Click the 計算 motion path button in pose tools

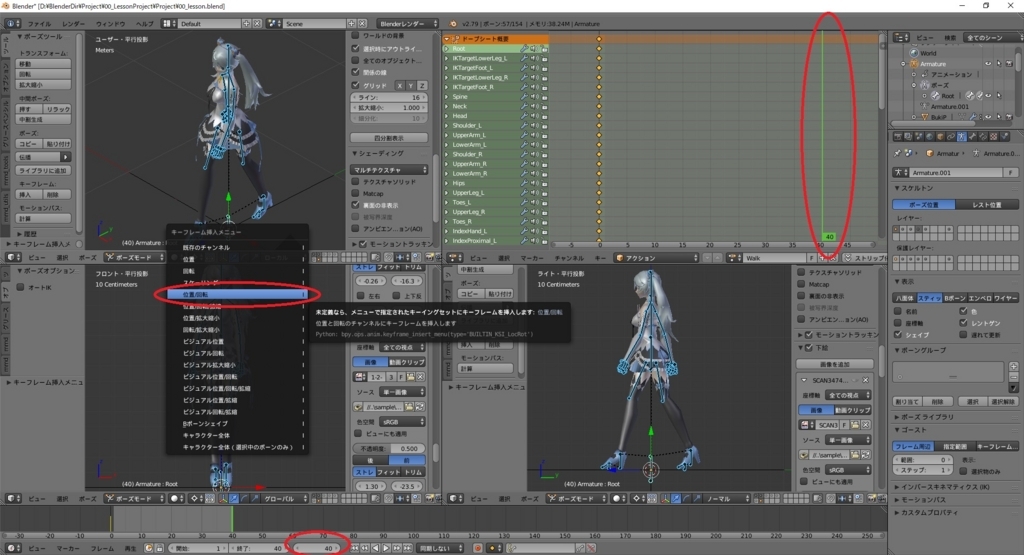[43, 219]
